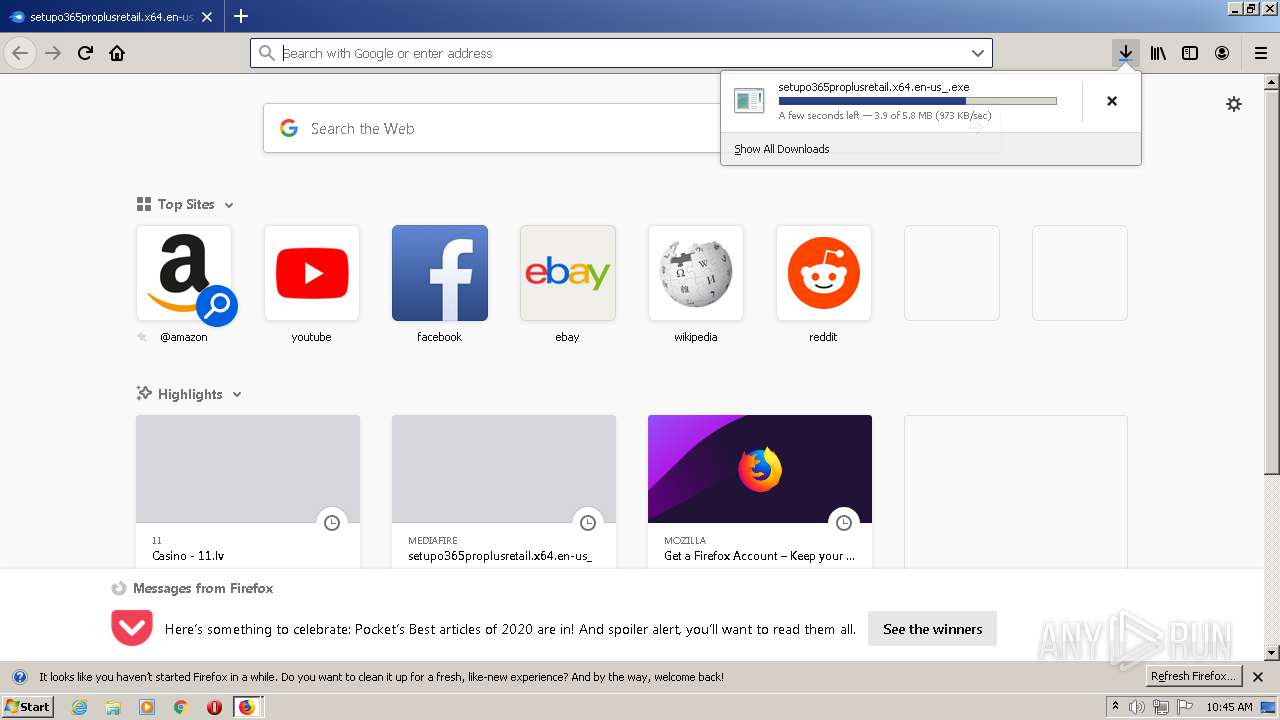Launch Internet Explorer from taskbar
This screenshot has height=720, width=1280.
[x=79, y=707]
